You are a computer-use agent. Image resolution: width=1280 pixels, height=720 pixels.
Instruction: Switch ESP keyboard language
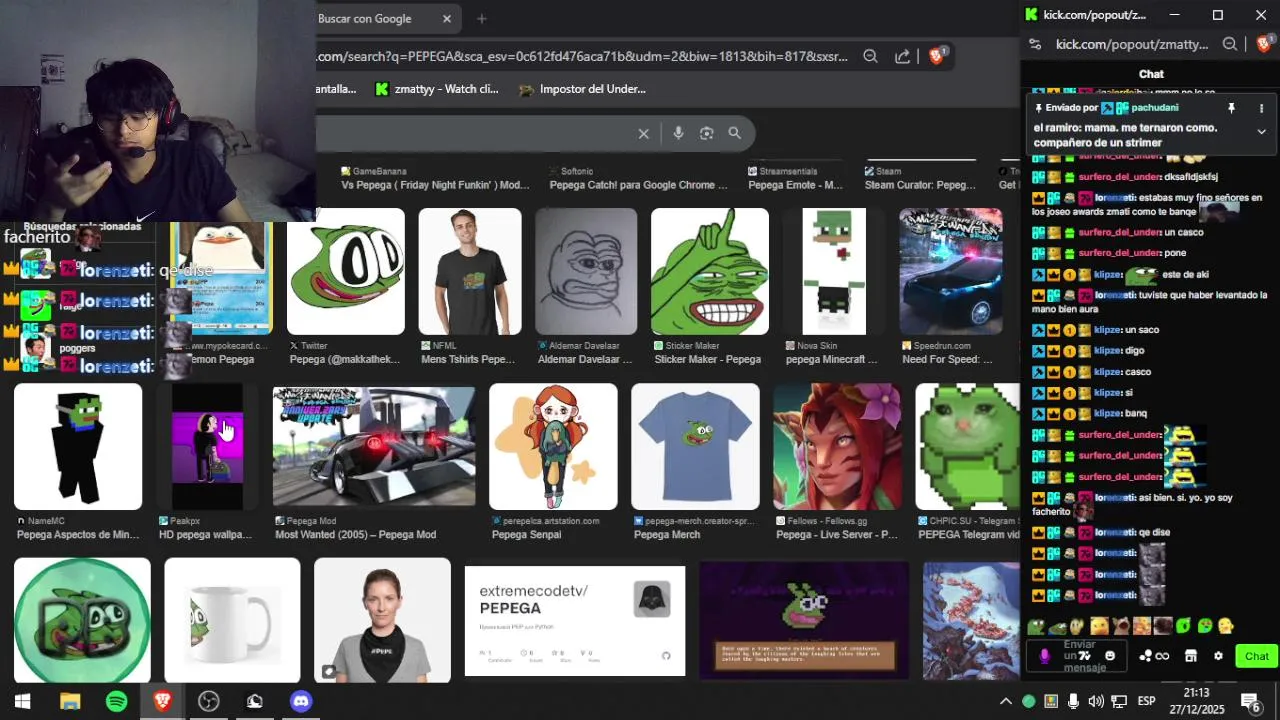tap(1147, 701)
